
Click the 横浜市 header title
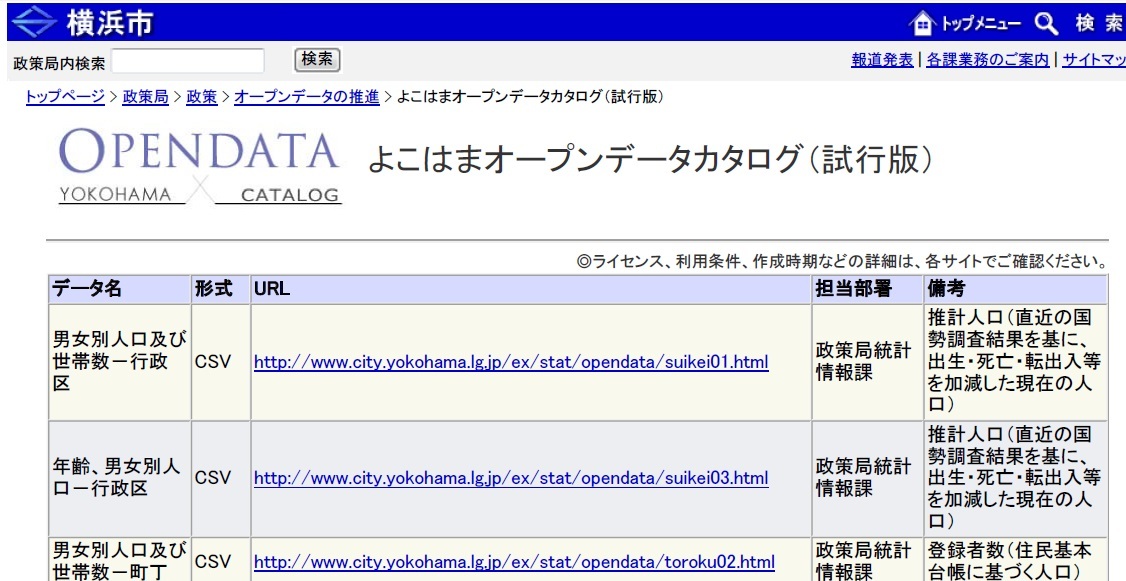coord(110,23)
